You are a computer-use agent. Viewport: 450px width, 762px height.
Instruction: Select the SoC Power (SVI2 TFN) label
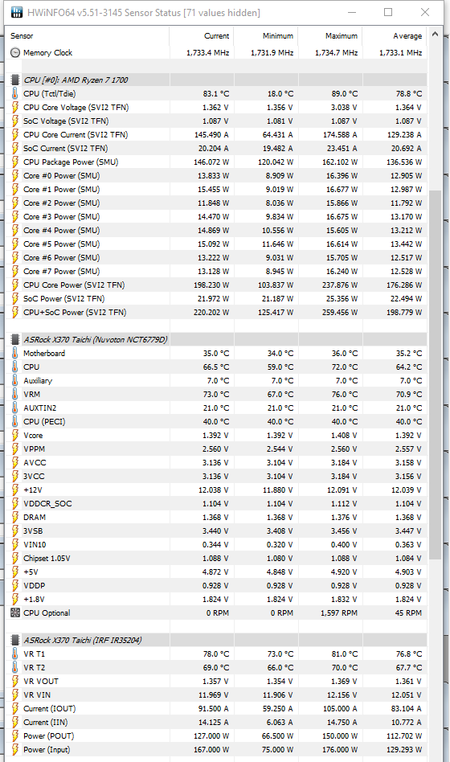tap(64, 298)
